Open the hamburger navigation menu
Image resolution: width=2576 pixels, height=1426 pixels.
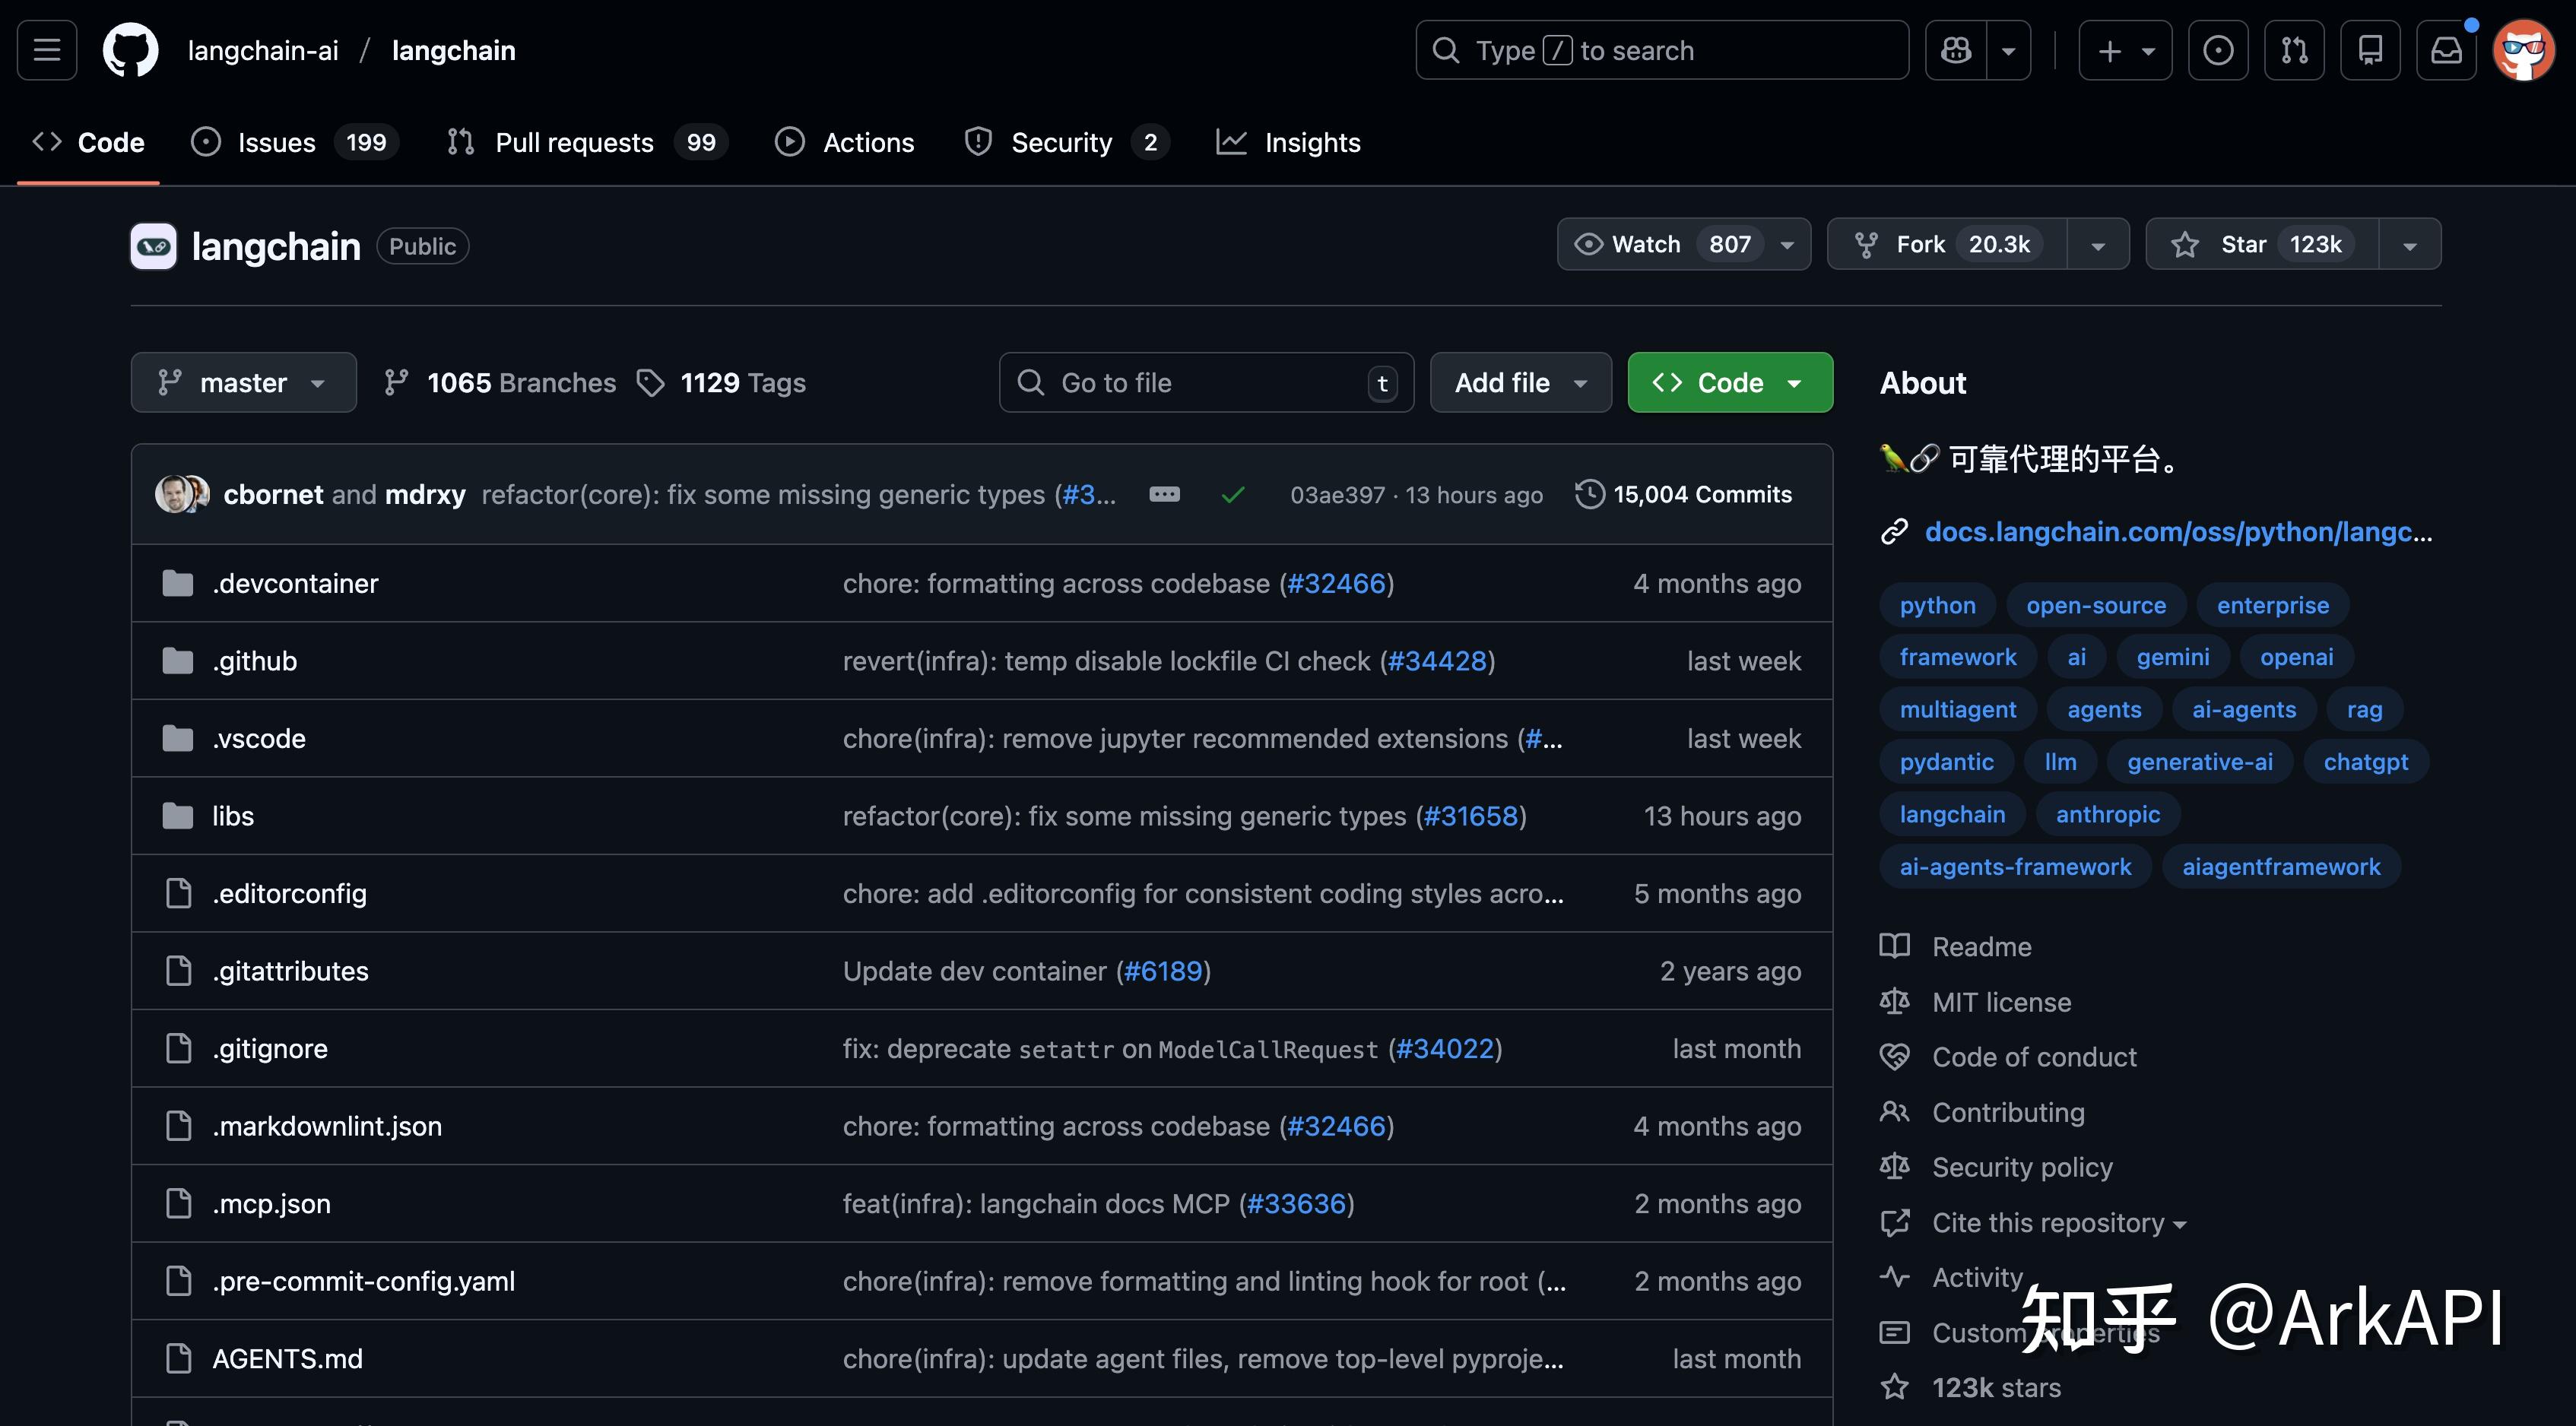point(47,50)
